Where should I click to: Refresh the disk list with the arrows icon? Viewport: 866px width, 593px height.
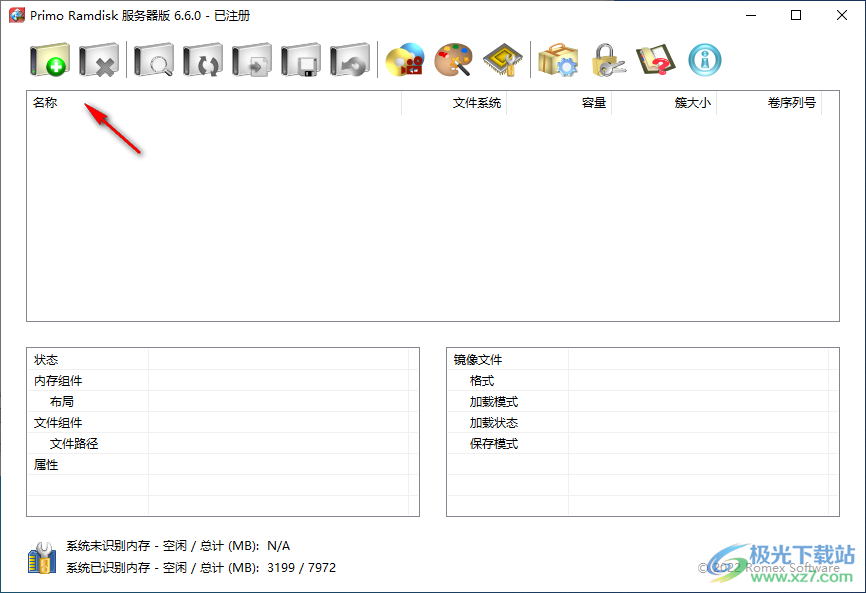click(203, 60)
